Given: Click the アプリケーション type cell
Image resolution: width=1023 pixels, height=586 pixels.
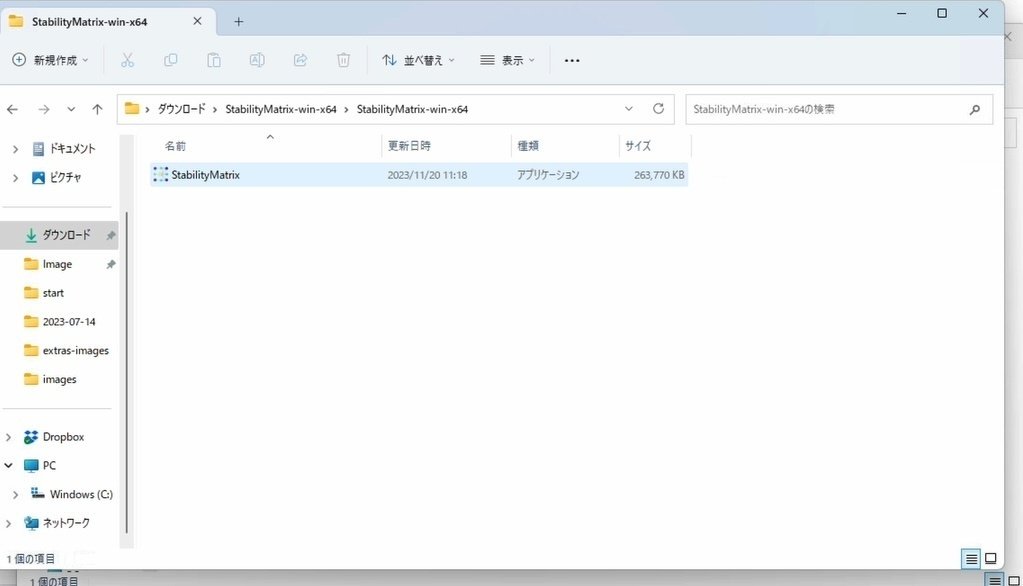Looking at the screenshot, I should pyautogui.click(x=548, y=175).
